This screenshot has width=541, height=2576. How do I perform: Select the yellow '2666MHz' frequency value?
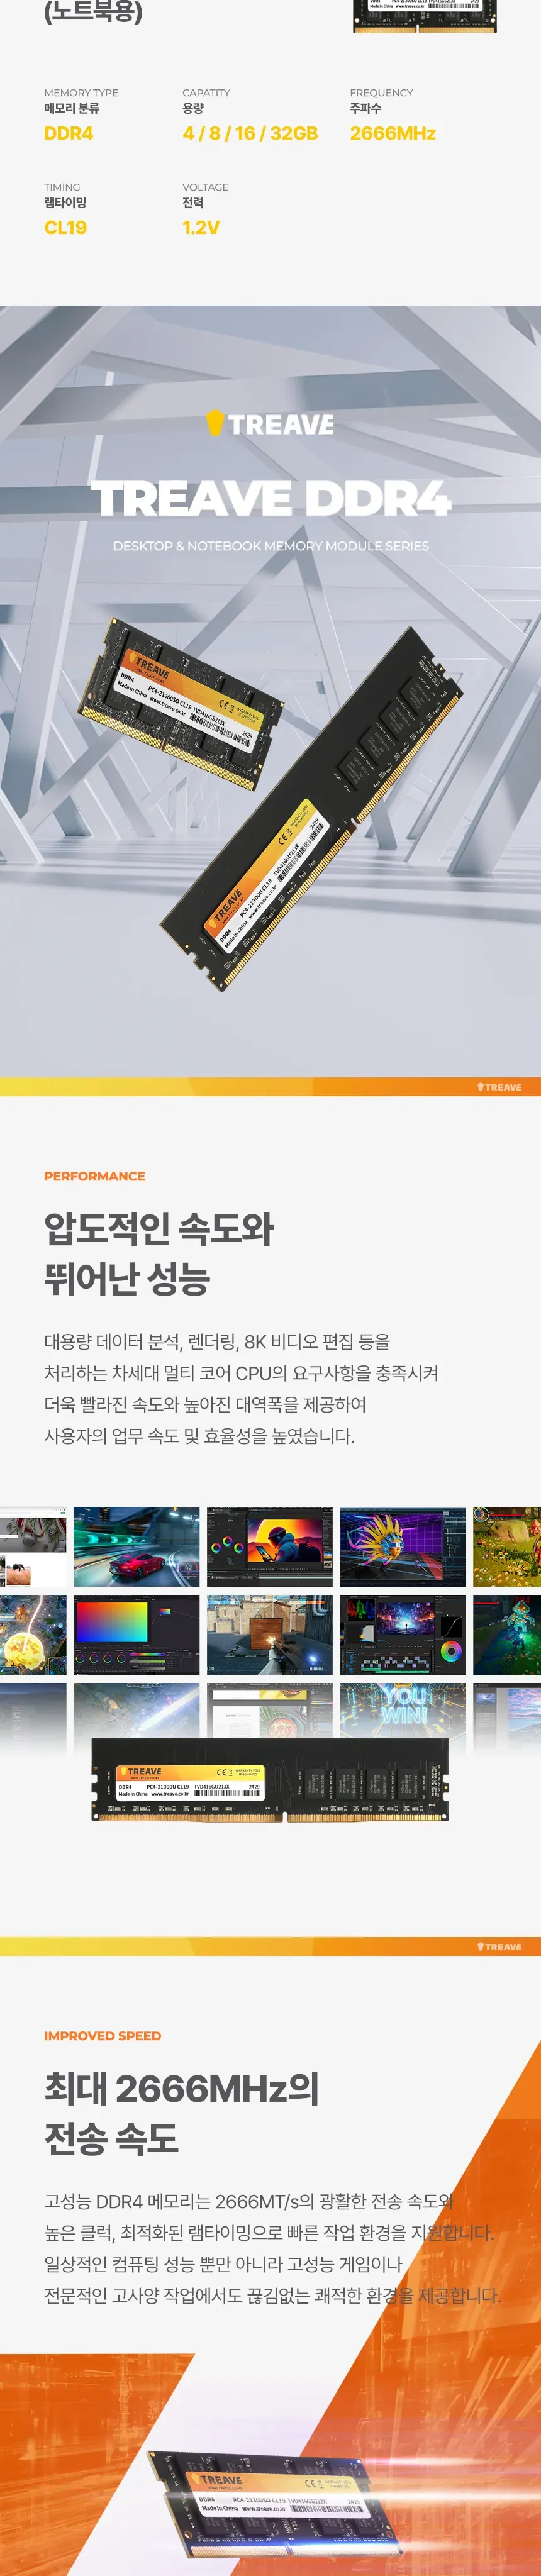[393, 133]
